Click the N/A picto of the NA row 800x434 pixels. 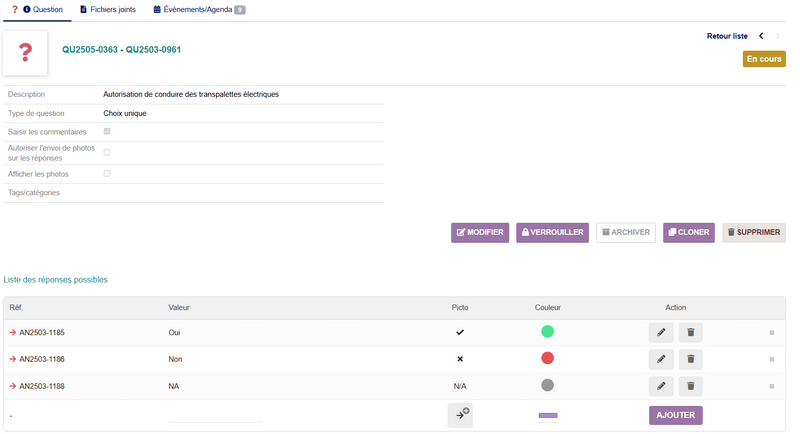click(460, 386)
